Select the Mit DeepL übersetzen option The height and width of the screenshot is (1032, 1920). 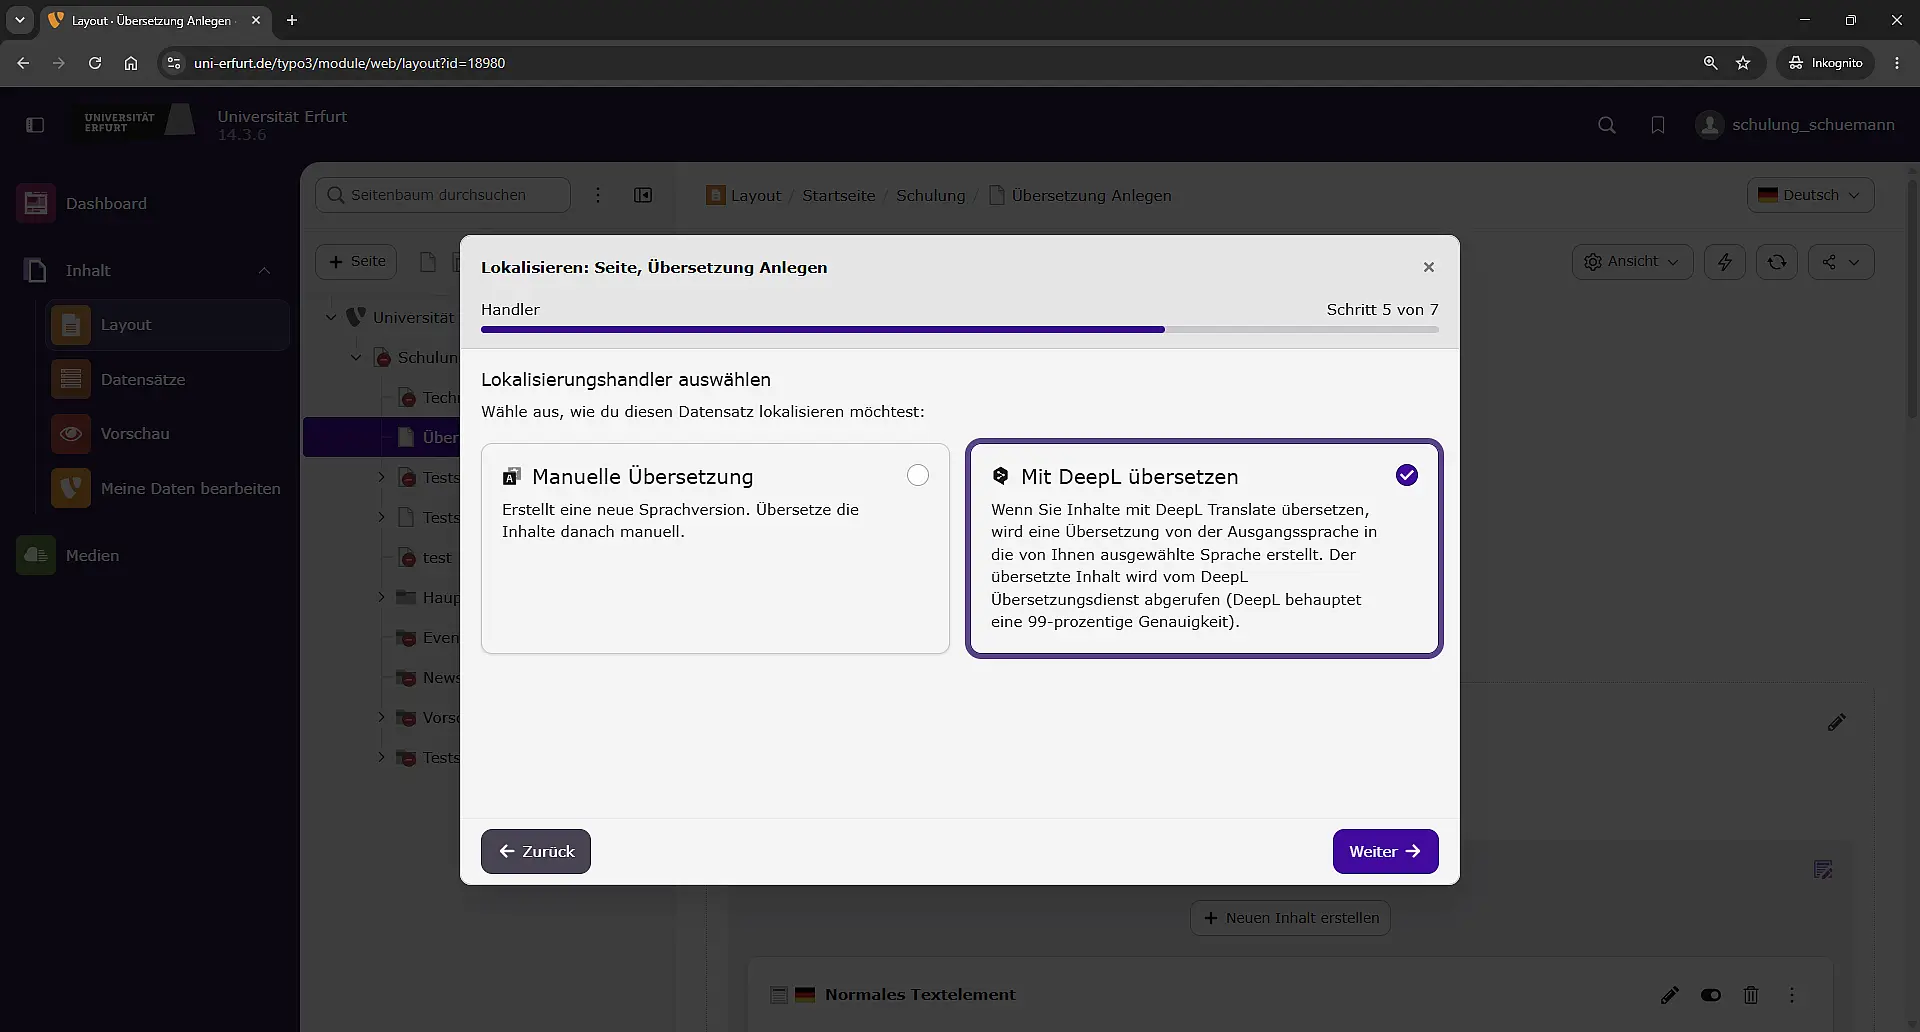[1204, 548]
